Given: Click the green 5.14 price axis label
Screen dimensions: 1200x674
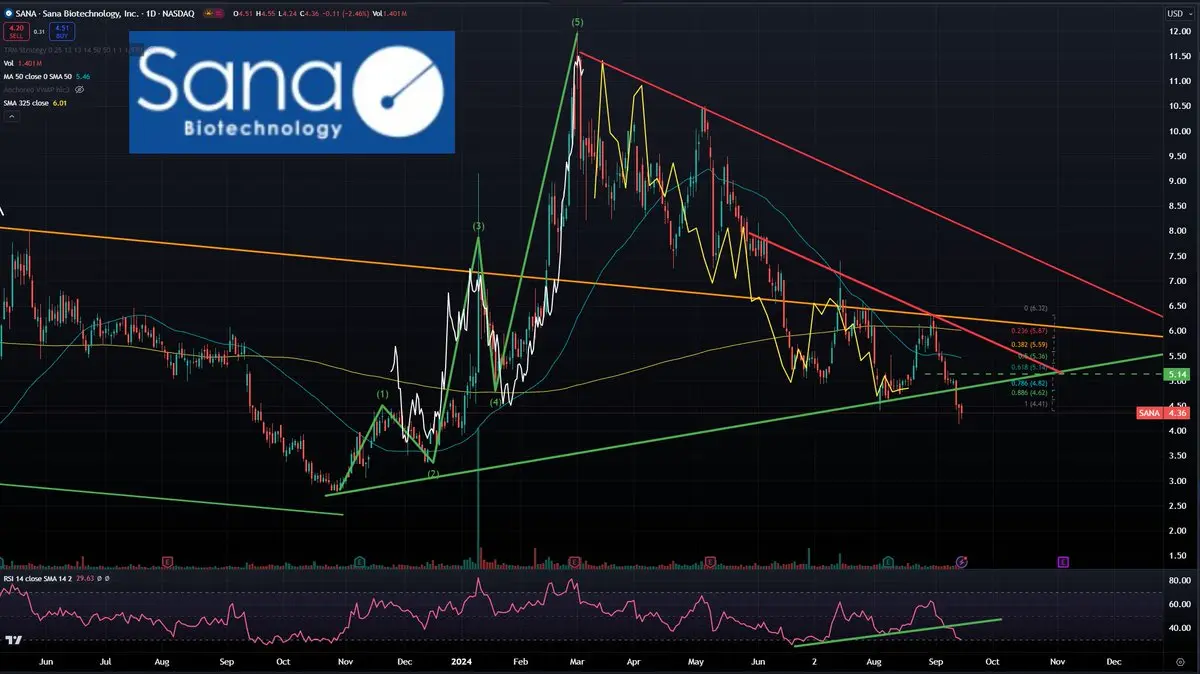Looking at the screenshot, I should point(1176,374).
